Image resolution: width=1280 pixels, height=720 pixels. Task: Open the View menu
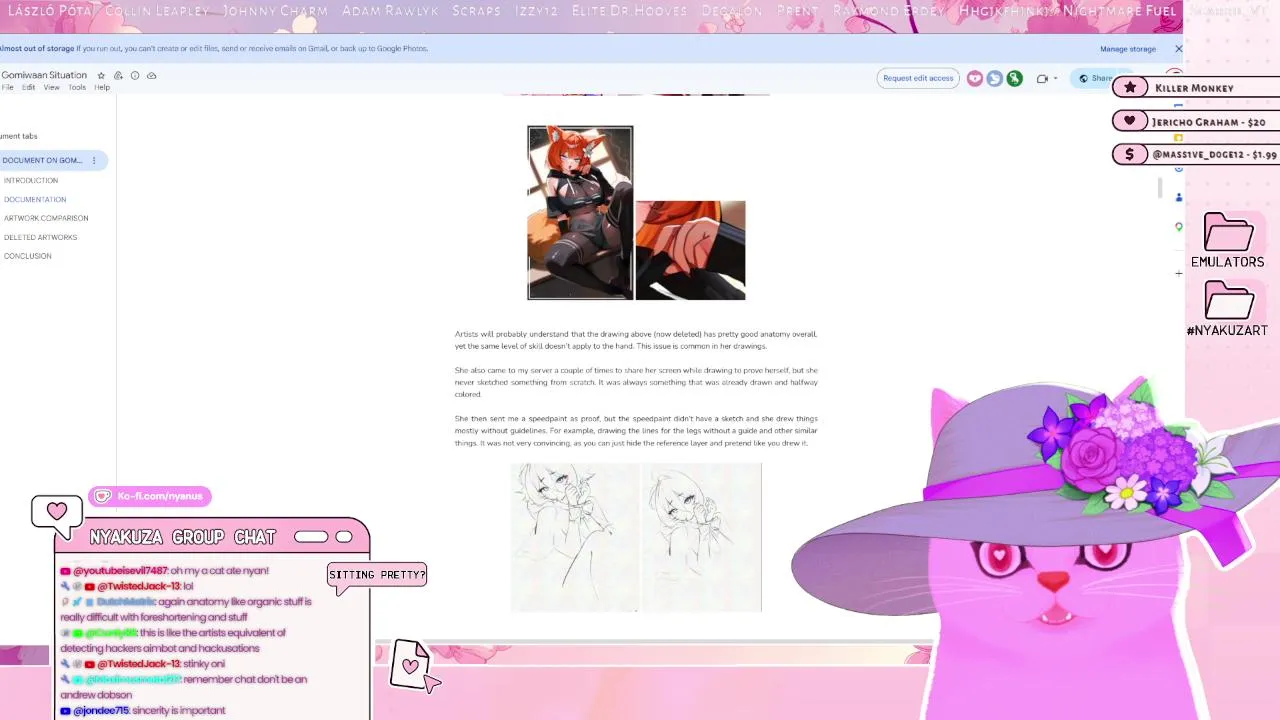(x=51, y=87)
